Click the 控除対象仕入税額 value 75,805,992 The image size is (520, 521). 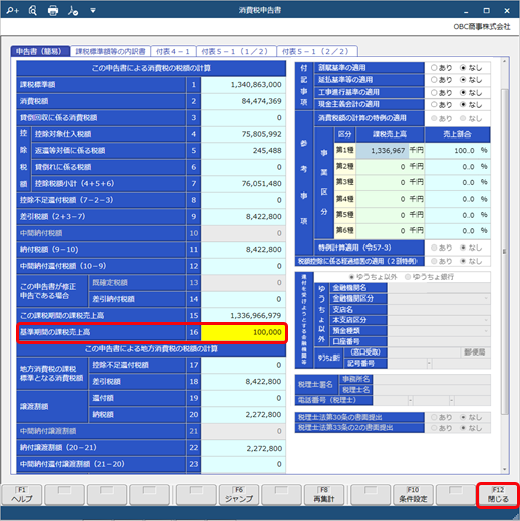[x=243, y=134]
